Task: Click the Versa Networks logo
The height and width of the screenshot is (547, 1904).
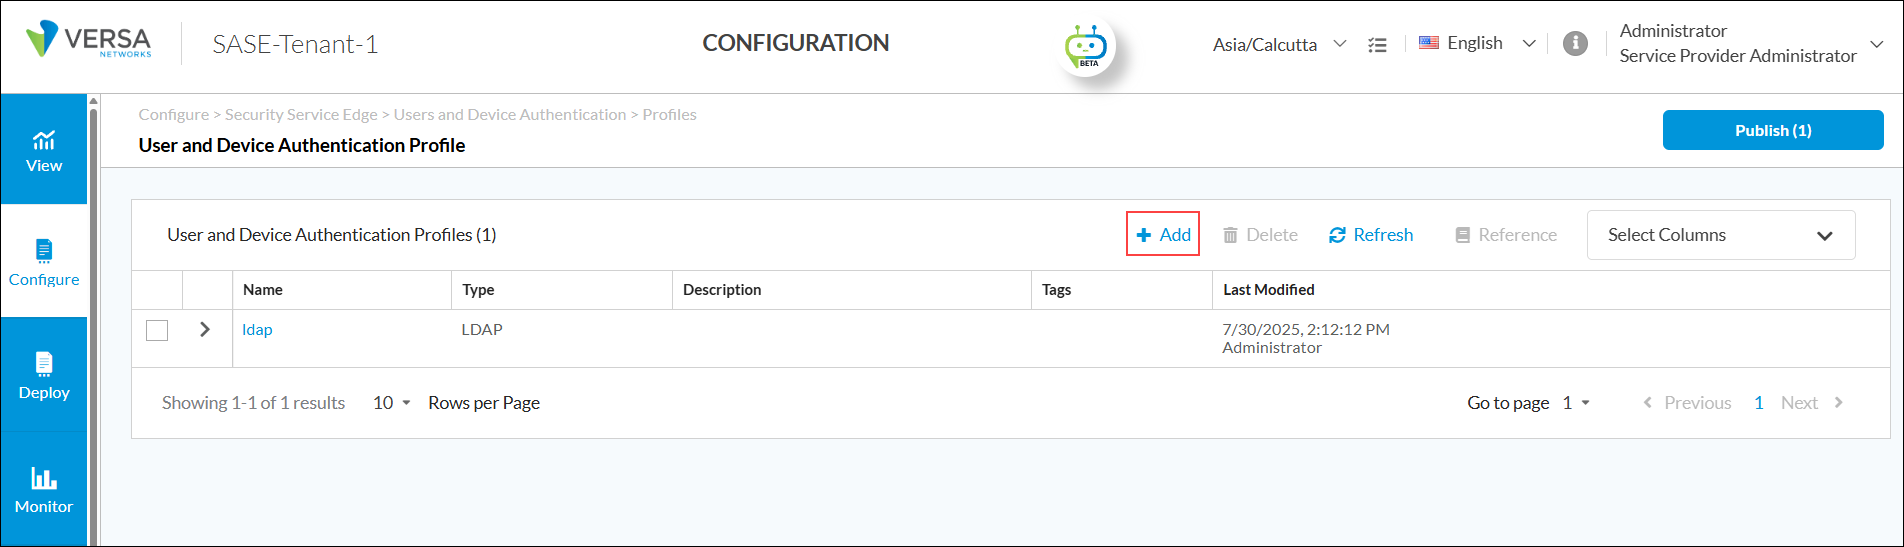Action: (x=89, y=41)
